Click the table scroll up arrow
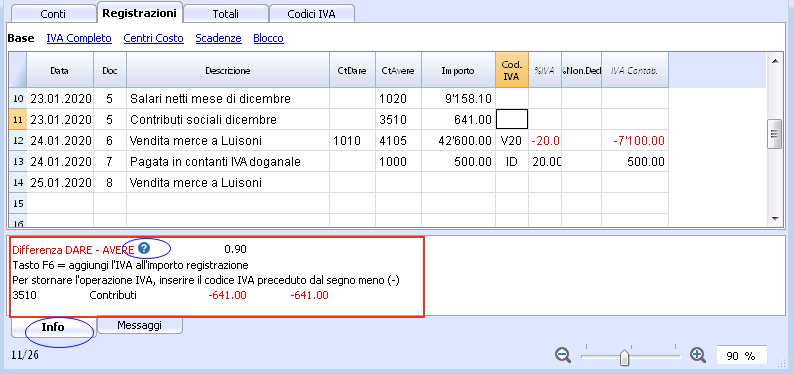794x374 pixels. tap(774, 61)
